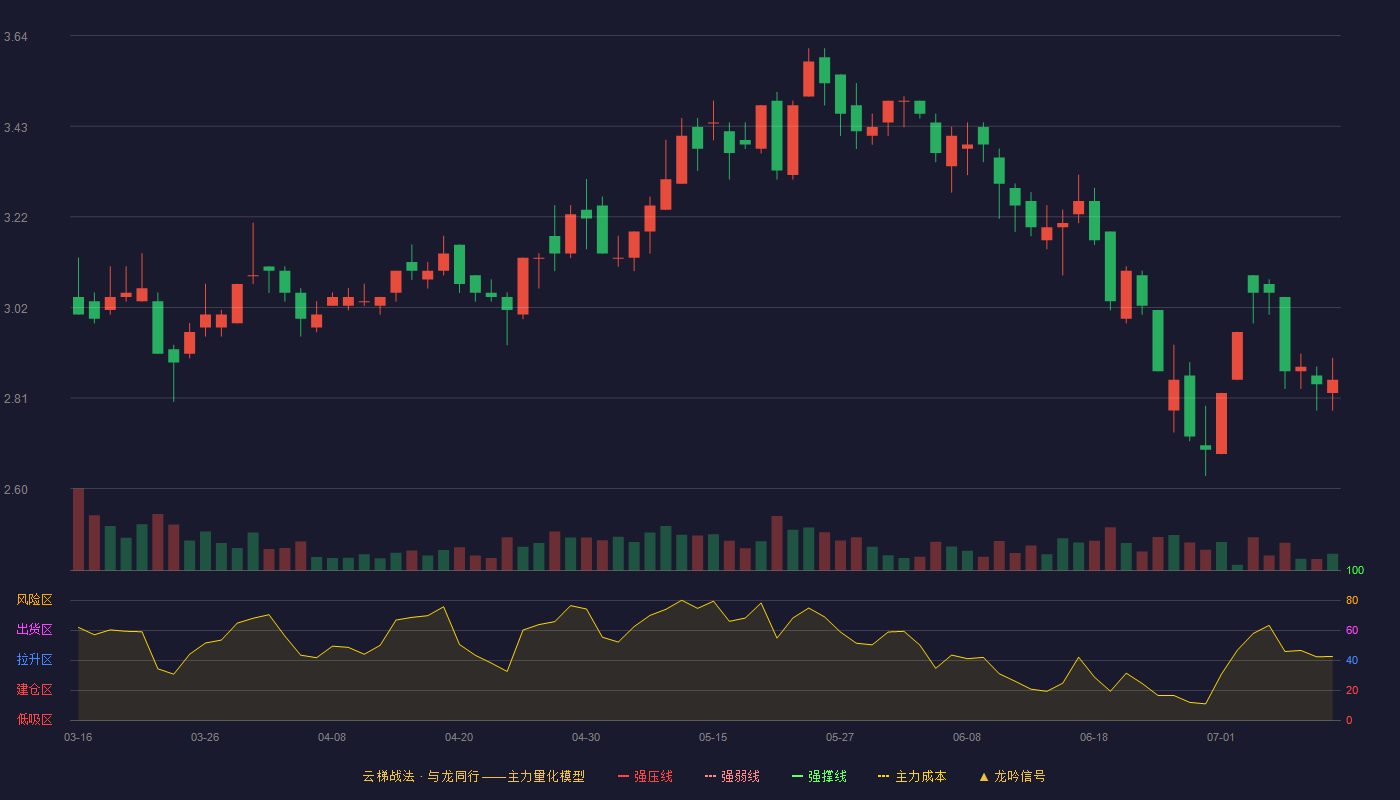Viewport: 1400px width, 800px height.
Task: Click the 100 indicator scale label
Action: click(x=1355, y=570)
